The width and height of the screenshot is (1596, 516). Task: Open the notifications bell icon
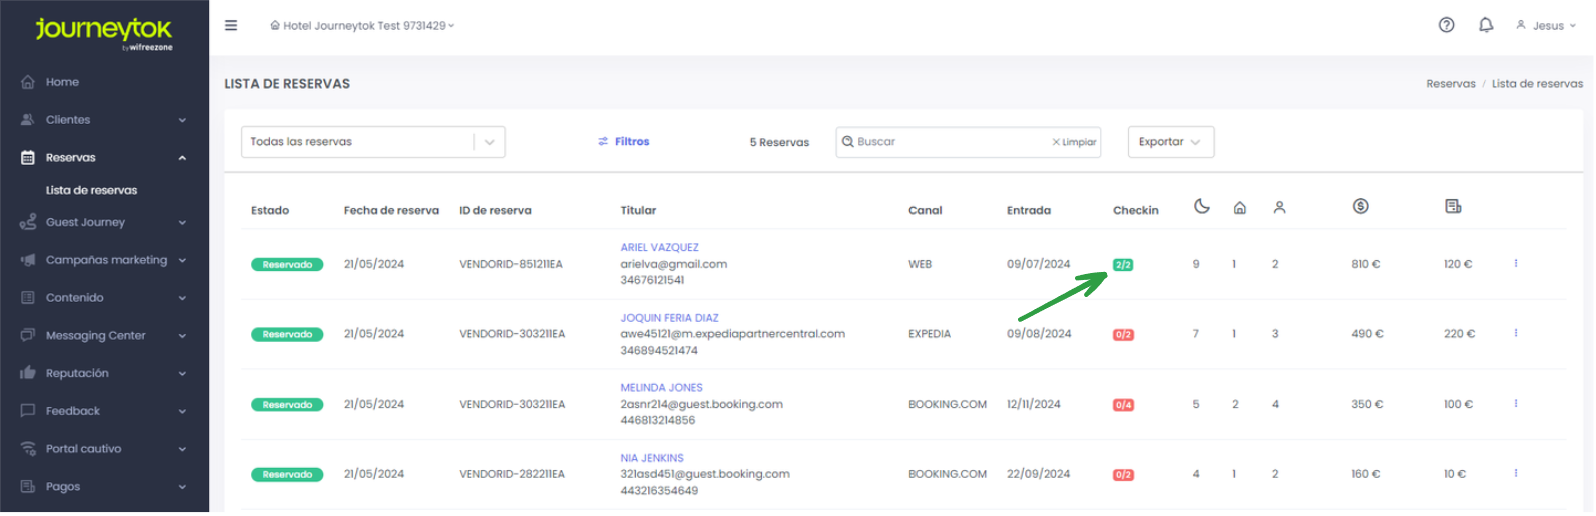coord(1486,26)
